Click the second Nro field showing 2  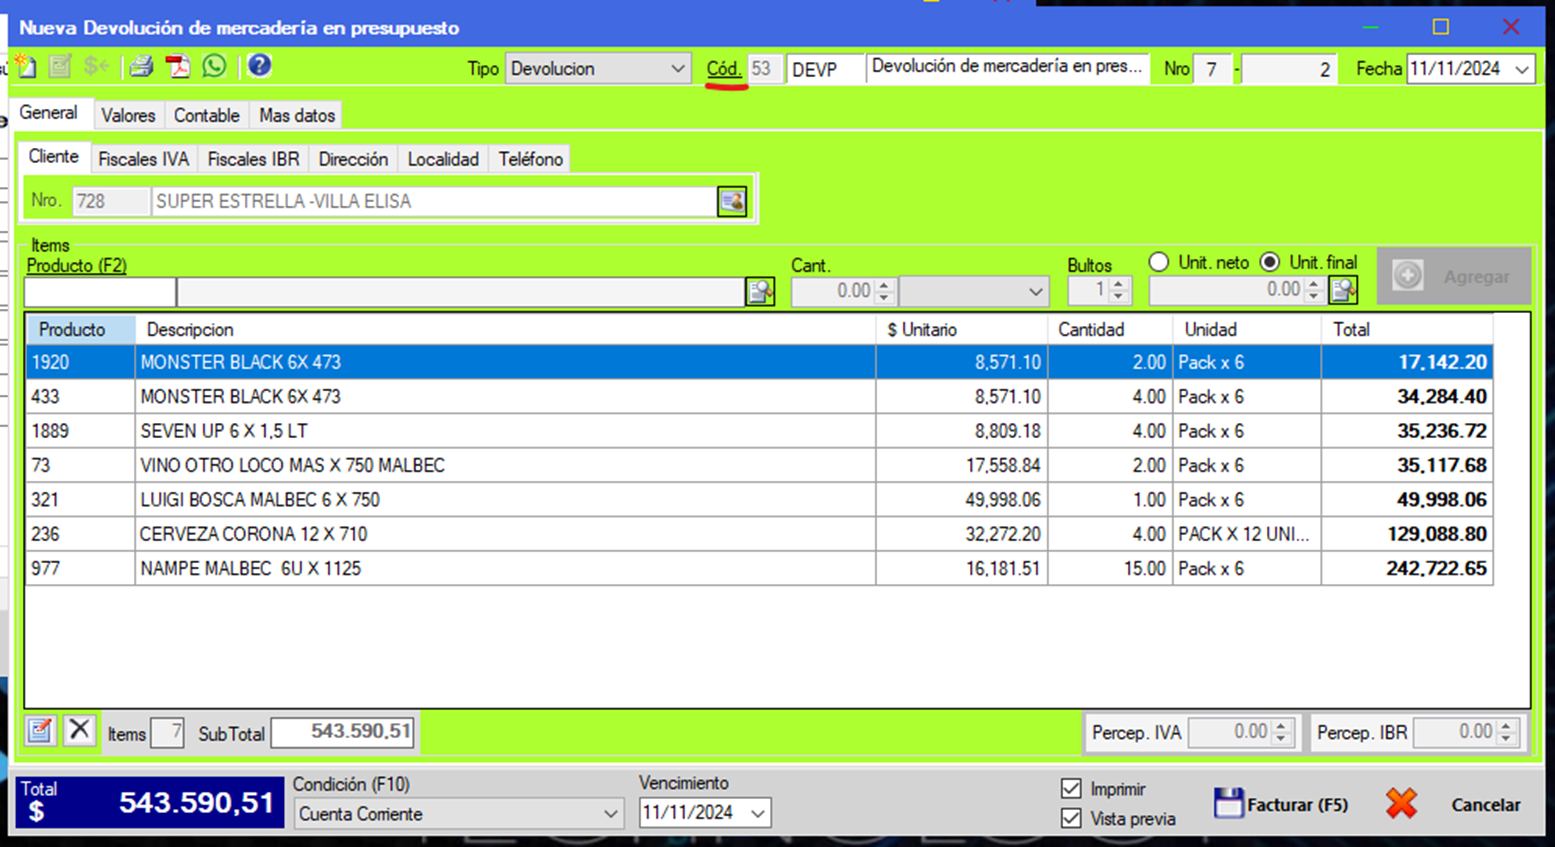[1289, 69]
